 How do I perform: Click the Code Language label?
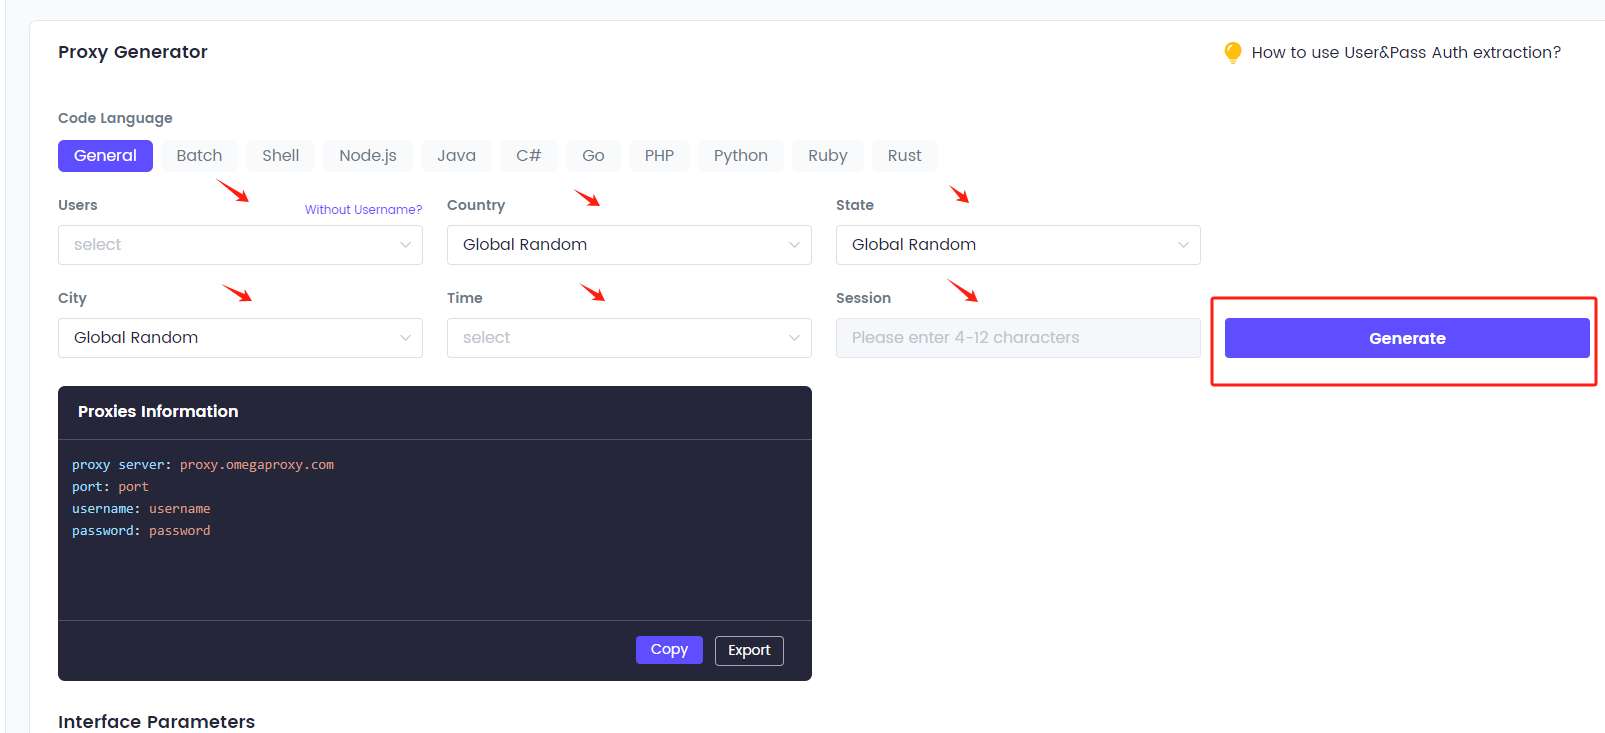[x=115, y=118]
